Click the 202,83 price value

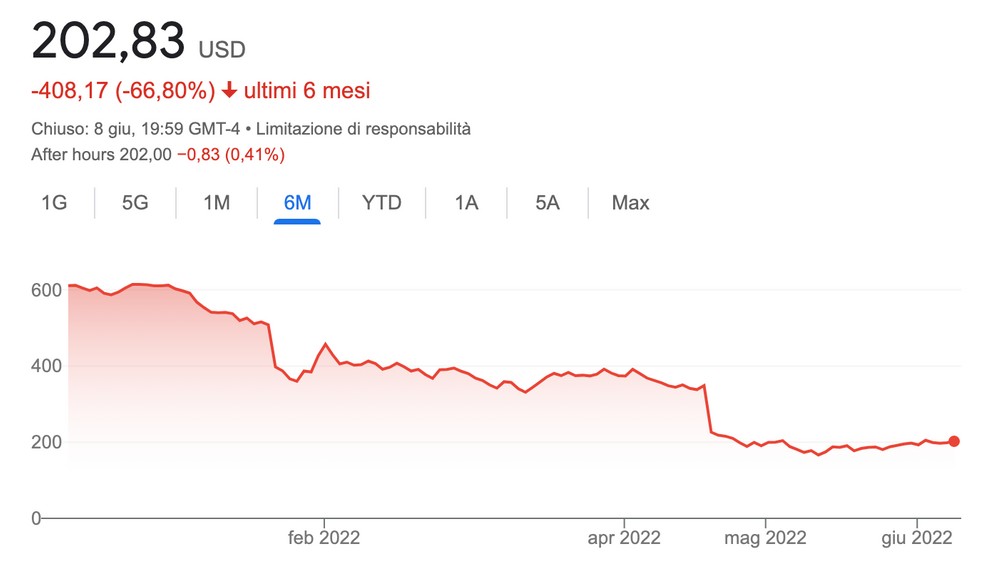pos(109,42)
